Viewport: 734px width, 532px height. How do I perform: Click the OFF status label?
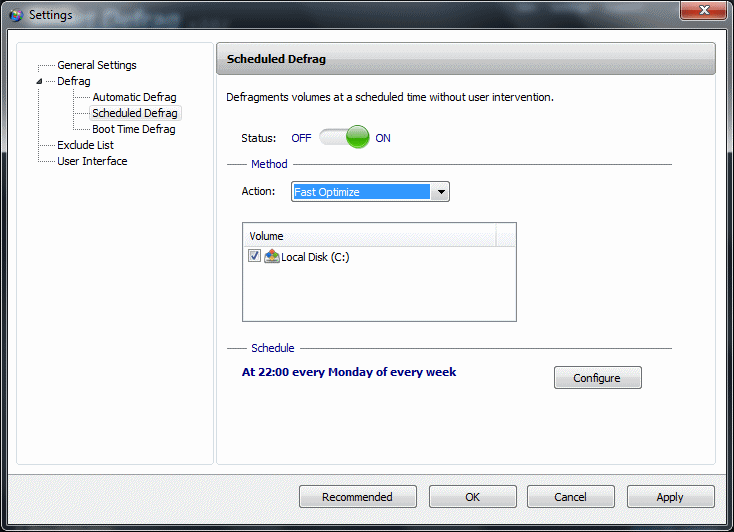point(301,138)
